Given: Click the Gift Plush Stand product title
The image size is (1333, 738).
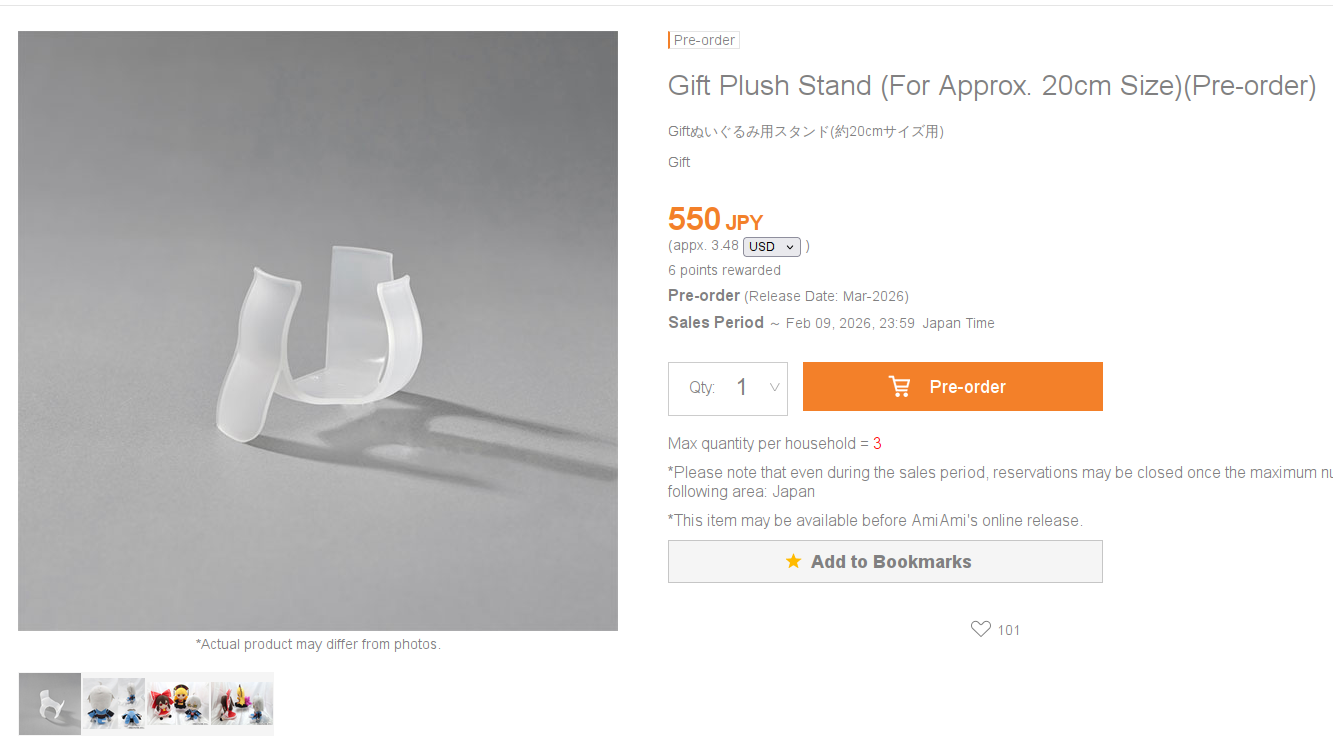Looking at the screenshot, I should (991, 86).
